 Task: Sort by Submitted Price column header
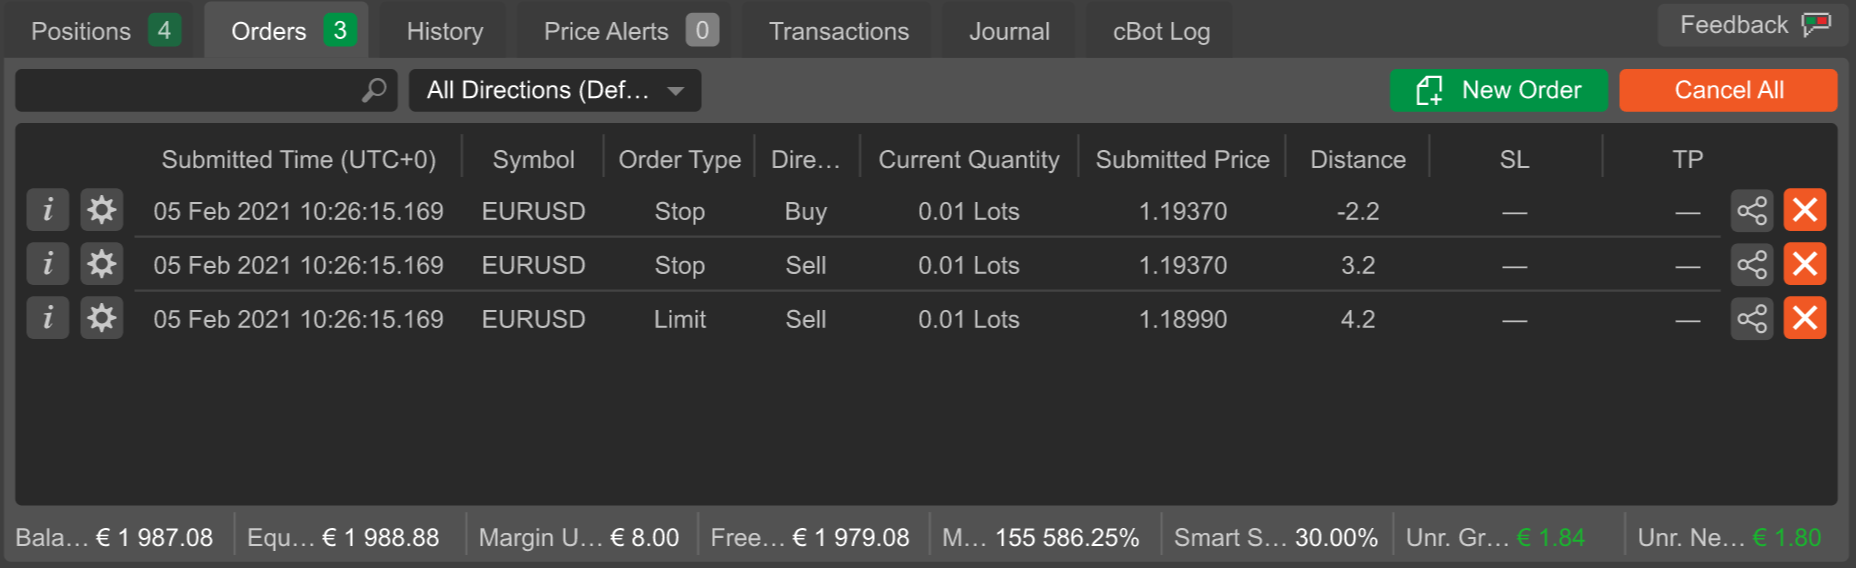click(1182, 159)
